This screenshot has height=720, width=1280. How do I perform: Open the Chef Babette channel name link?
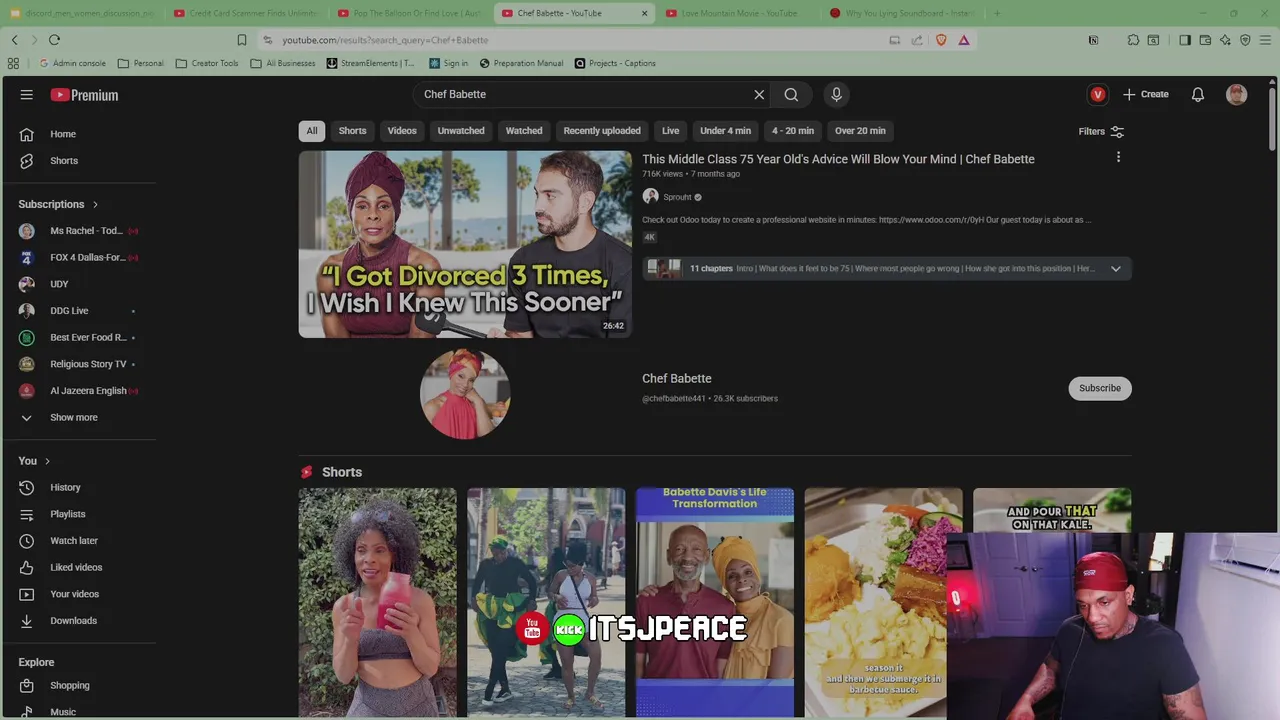(x=677, y=379)
